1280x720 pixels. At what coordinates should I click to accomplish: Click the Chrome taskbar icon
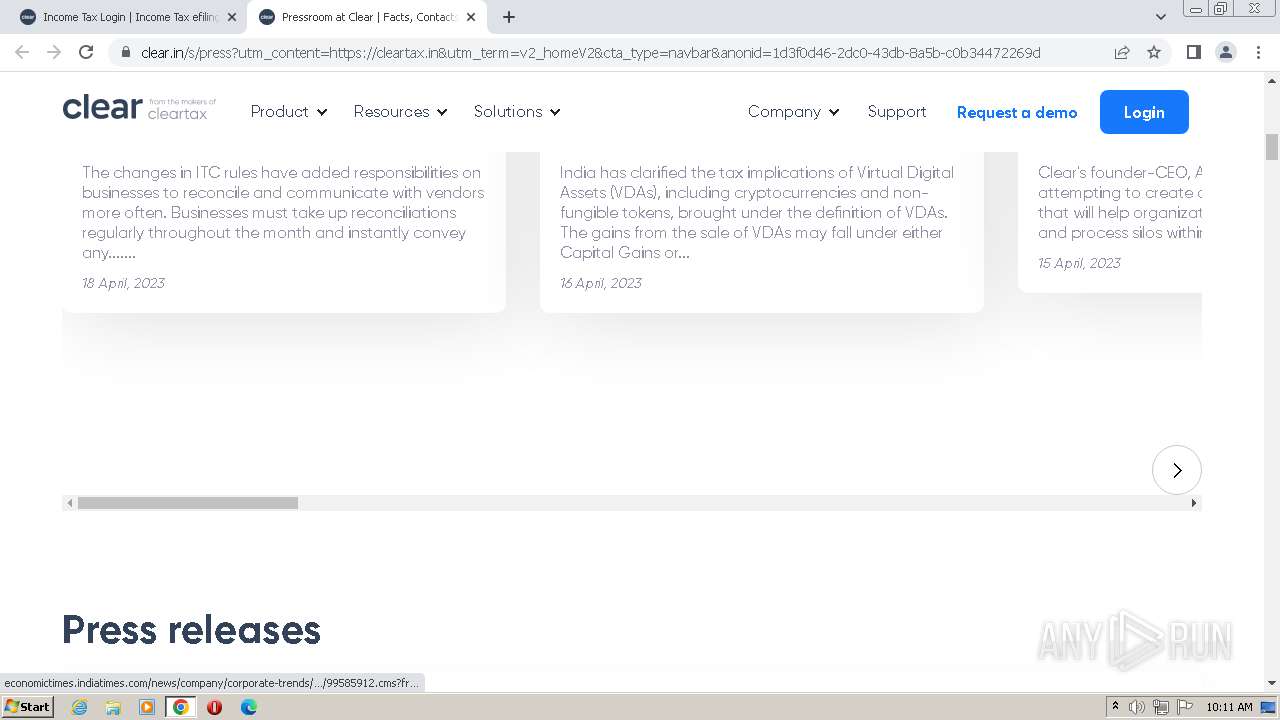(x=181, y=707)
